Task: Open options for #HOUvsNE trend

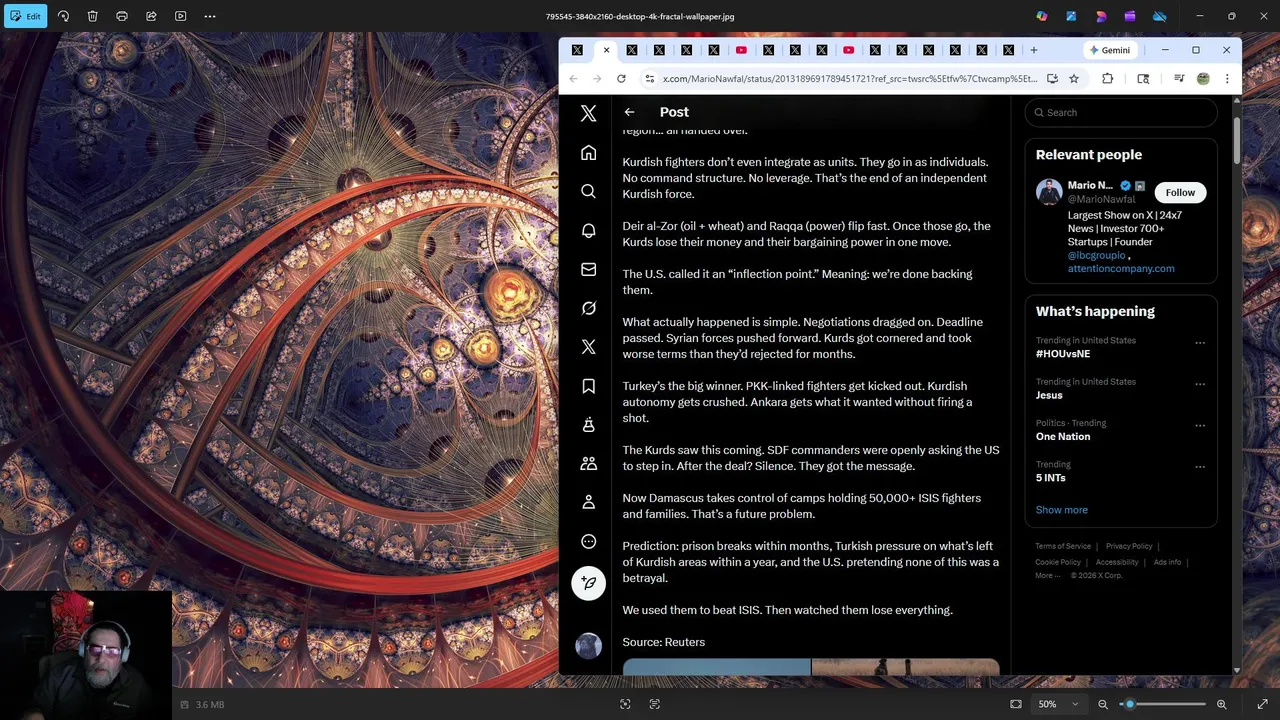Action: 1200,343
